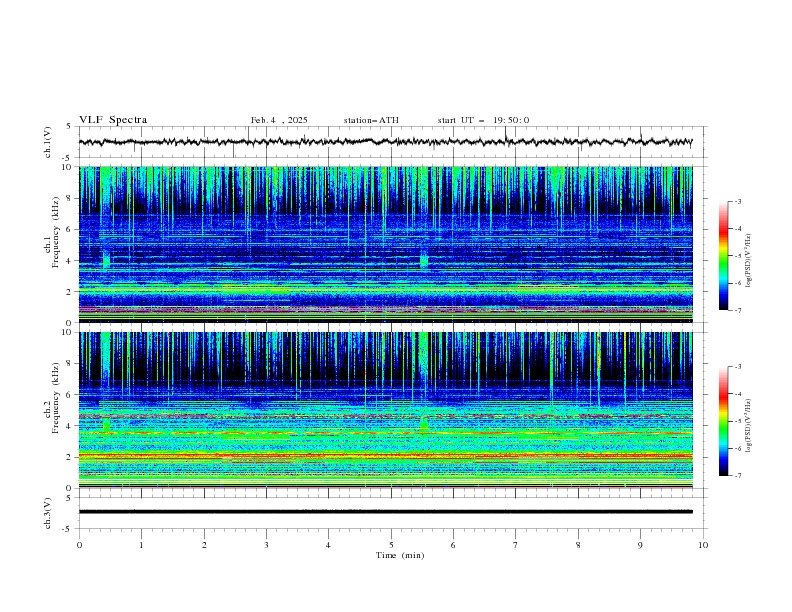Click time axis tick label "9"
This screenshot has width=792, height=612.
tap(640, 545)
